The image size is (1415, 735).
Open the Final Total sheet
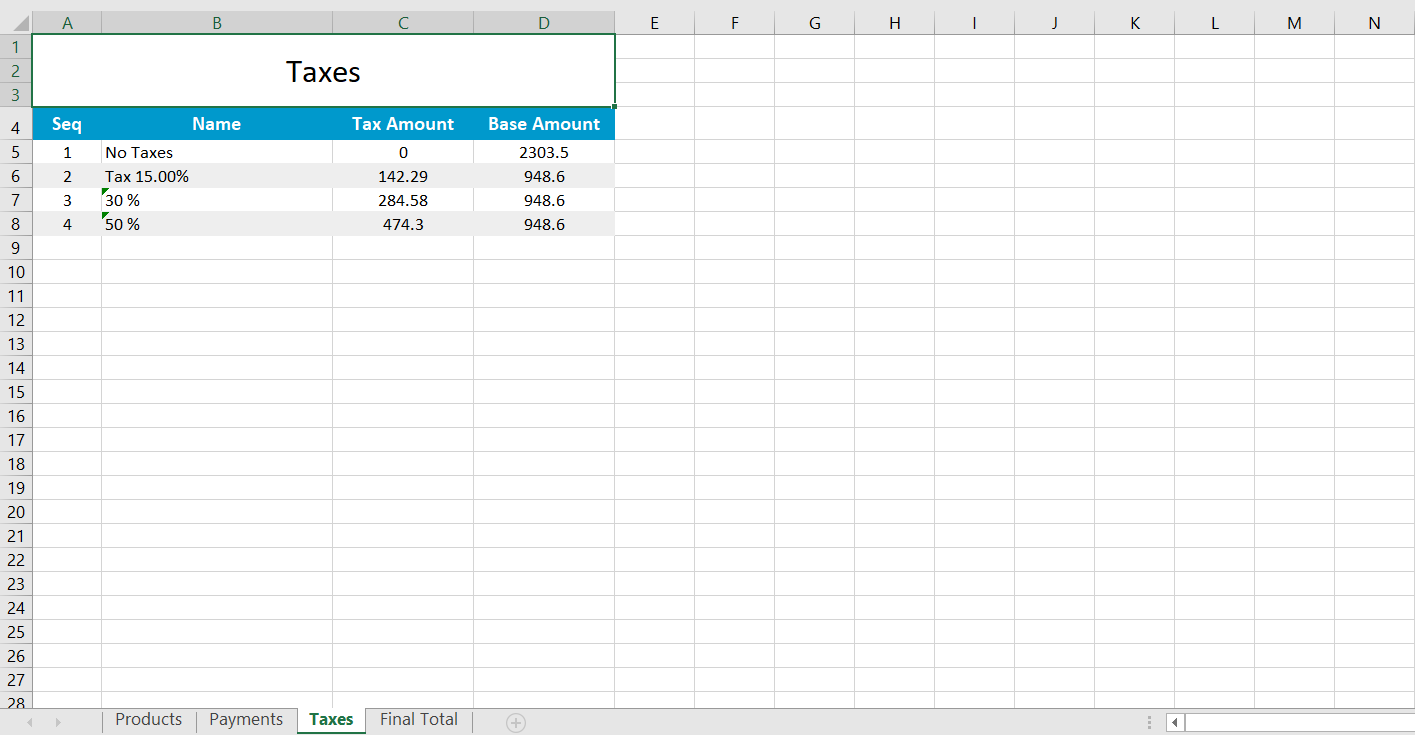417,719
